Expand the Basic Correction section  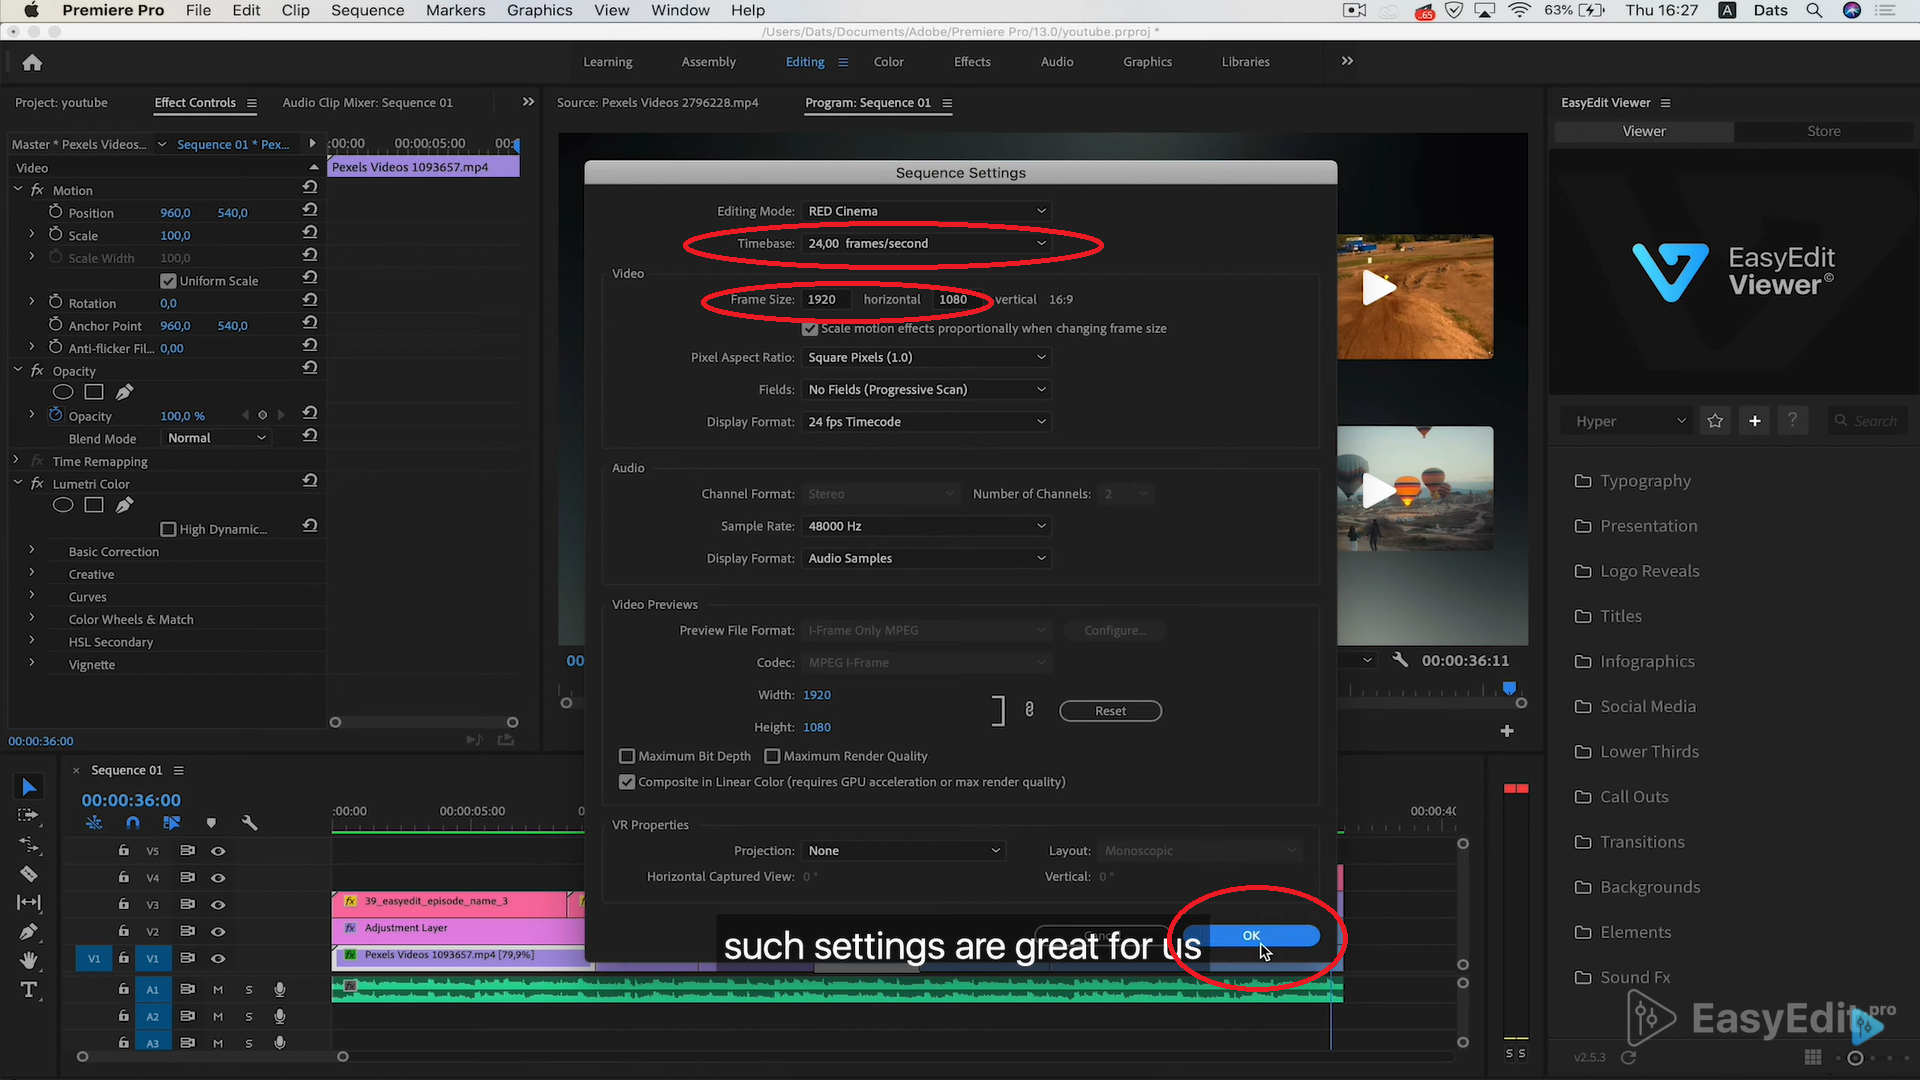[32, 550]
